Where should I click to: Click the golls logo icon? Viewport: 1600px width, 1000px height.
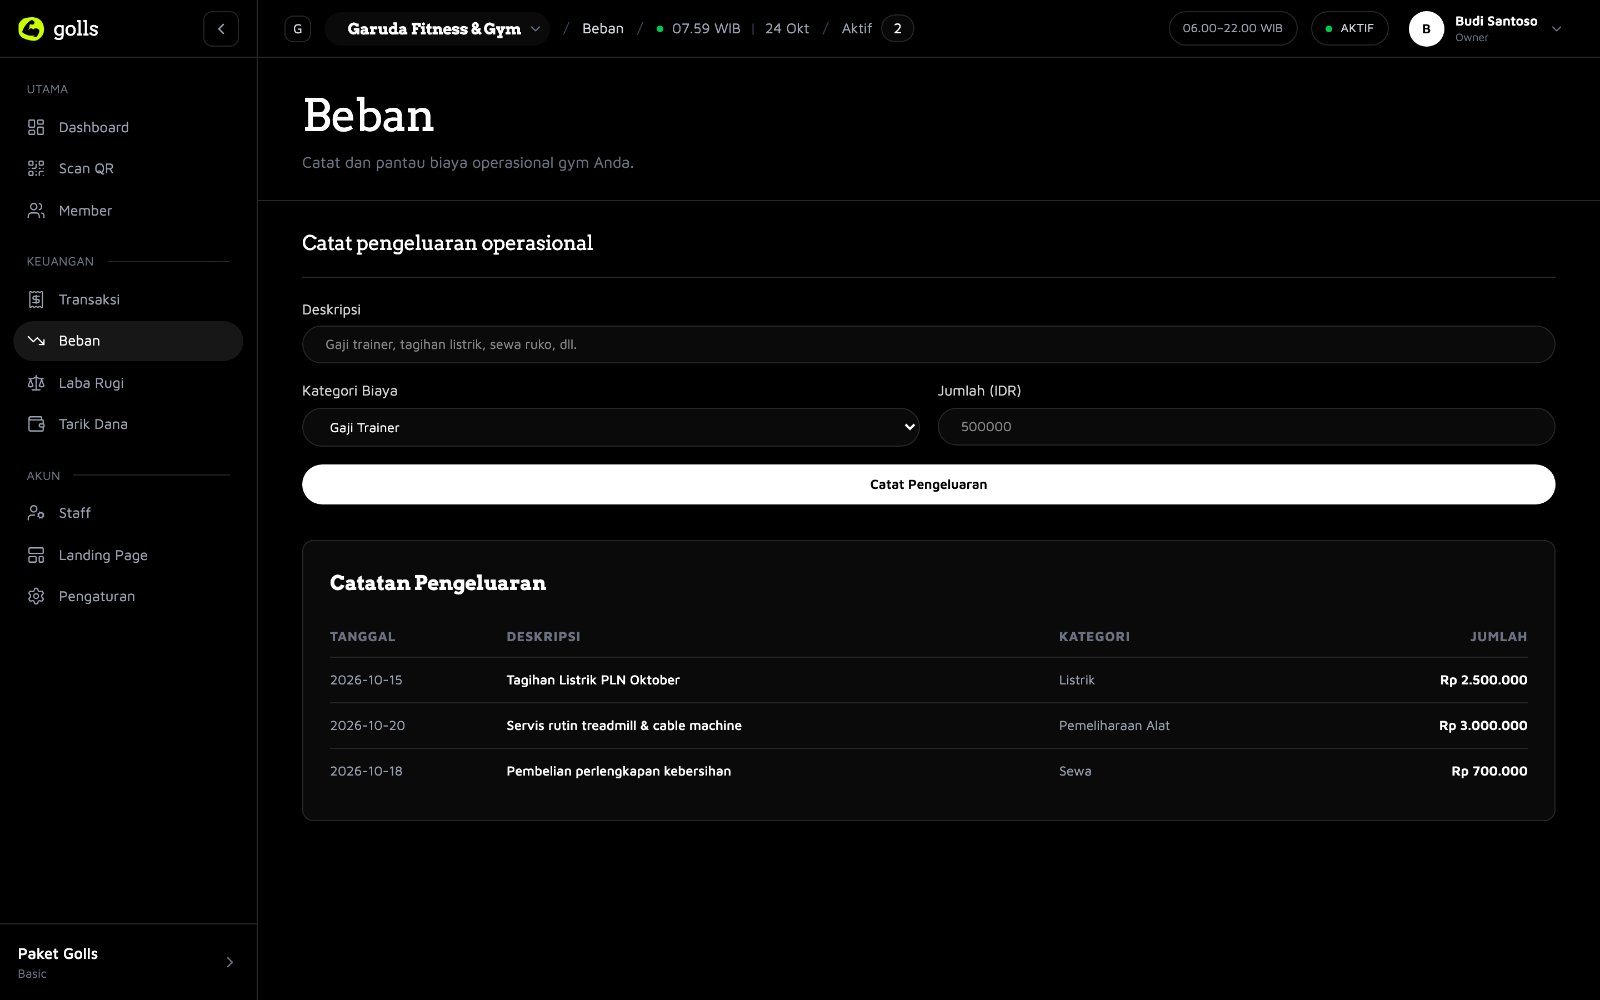31,29
